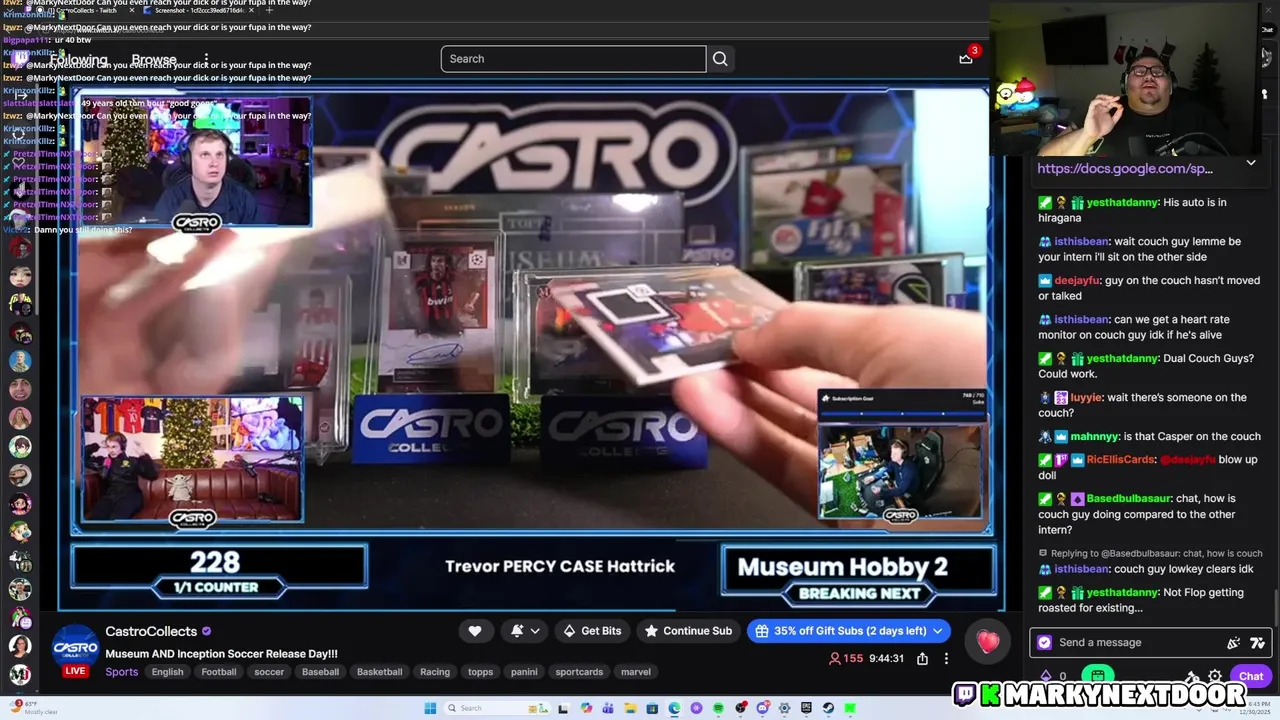Click the party popper hype icon

[1233, 643]
